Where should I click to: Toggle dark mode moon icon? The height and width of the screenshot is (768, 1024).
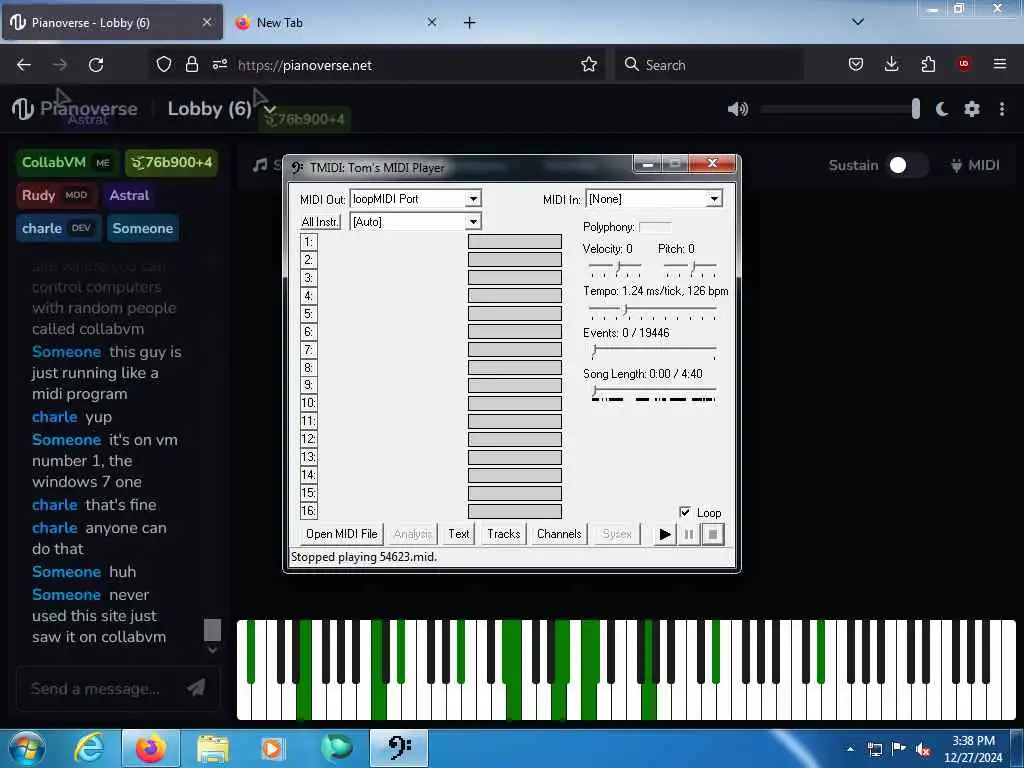tap(942, 109)
